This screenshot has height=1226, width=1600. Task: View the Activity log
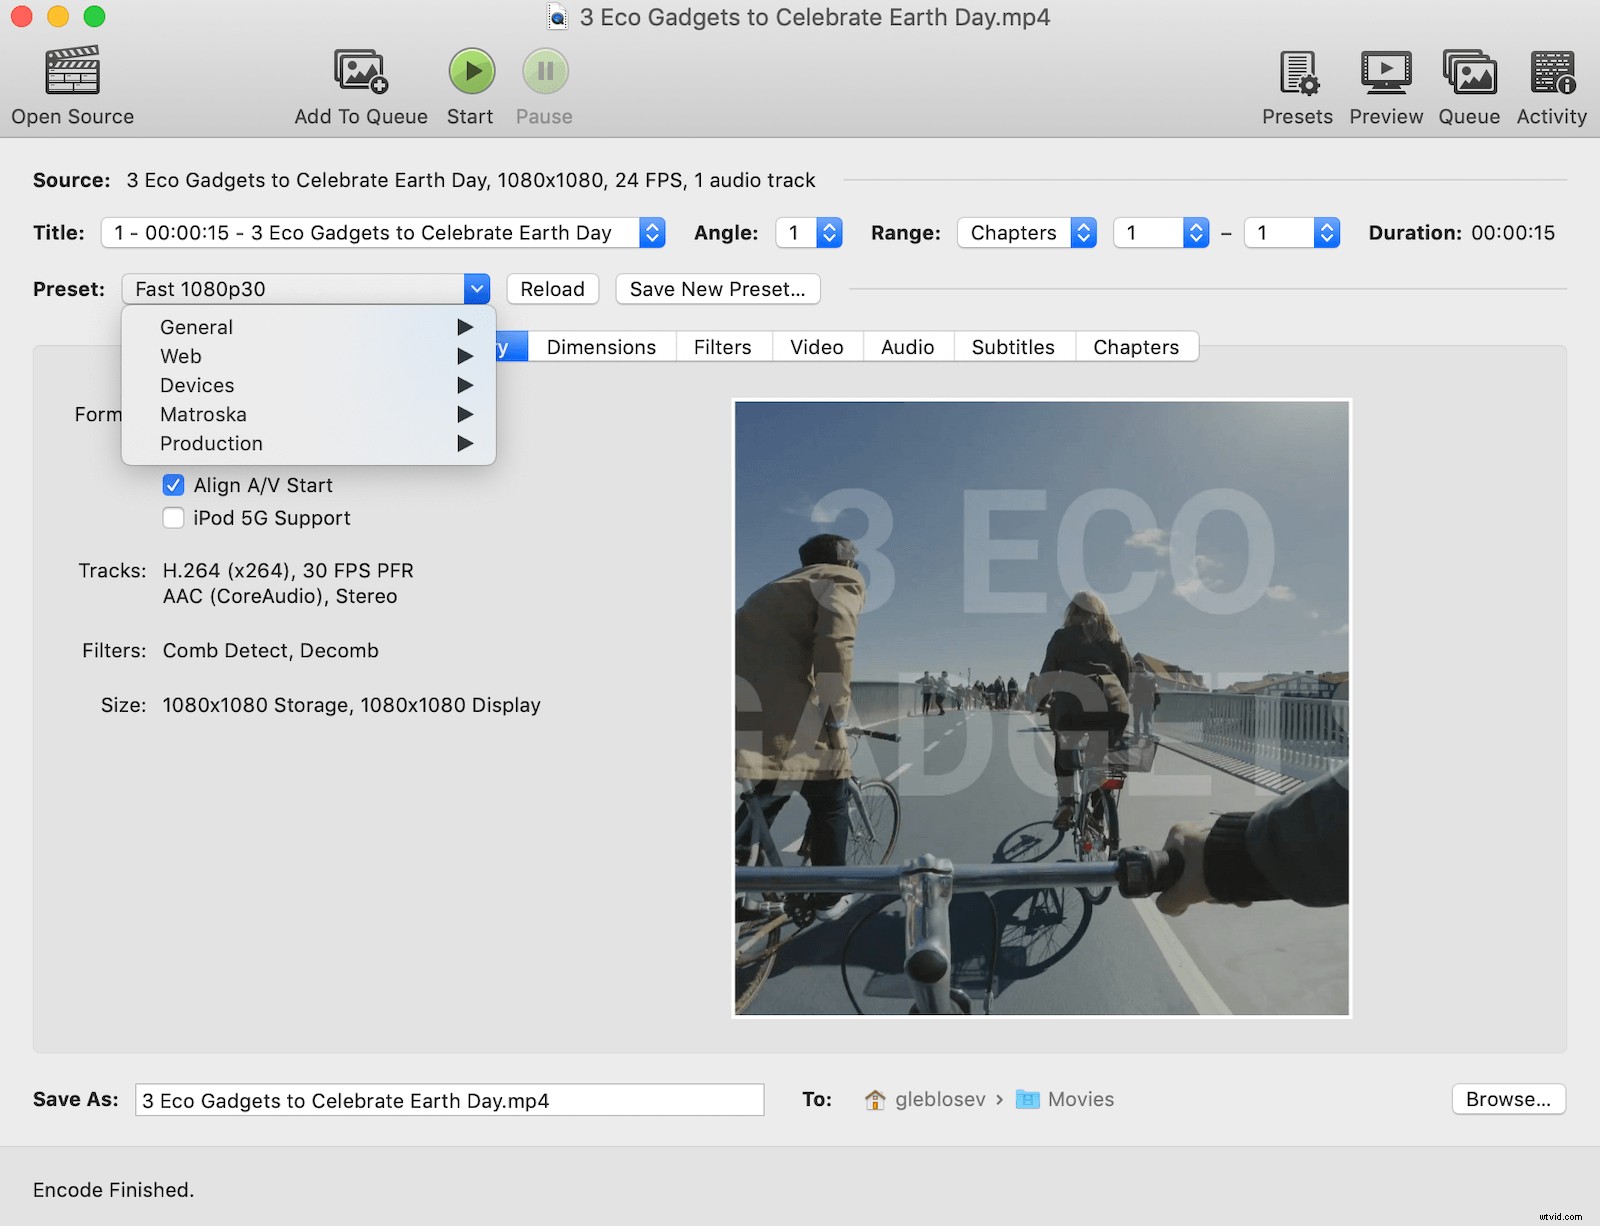[1551, 80]
